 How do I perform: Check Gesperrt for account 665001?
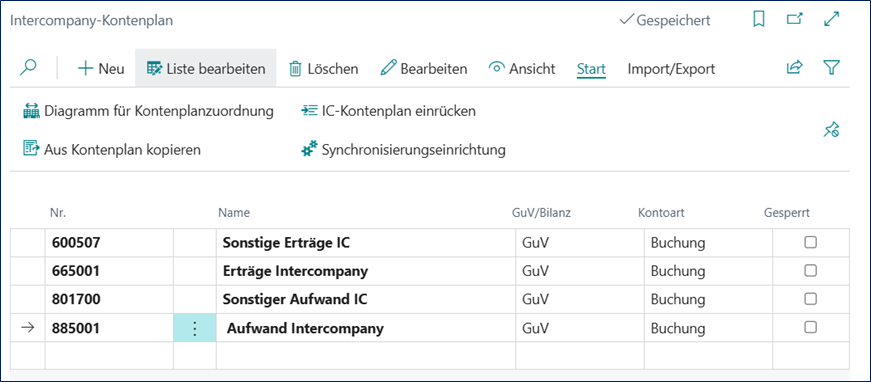coord(811,270)
